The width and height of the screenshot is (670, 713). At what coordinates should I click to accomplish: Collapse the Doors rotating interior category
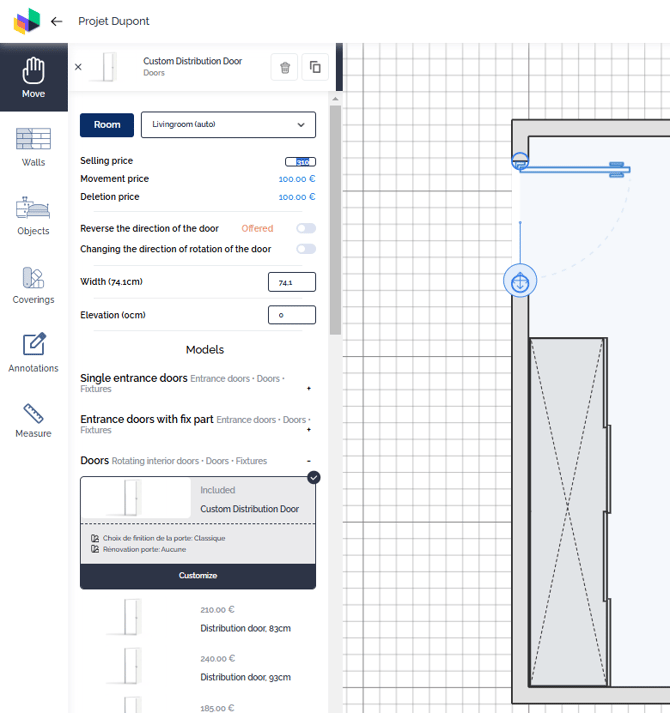click(309, 461)
